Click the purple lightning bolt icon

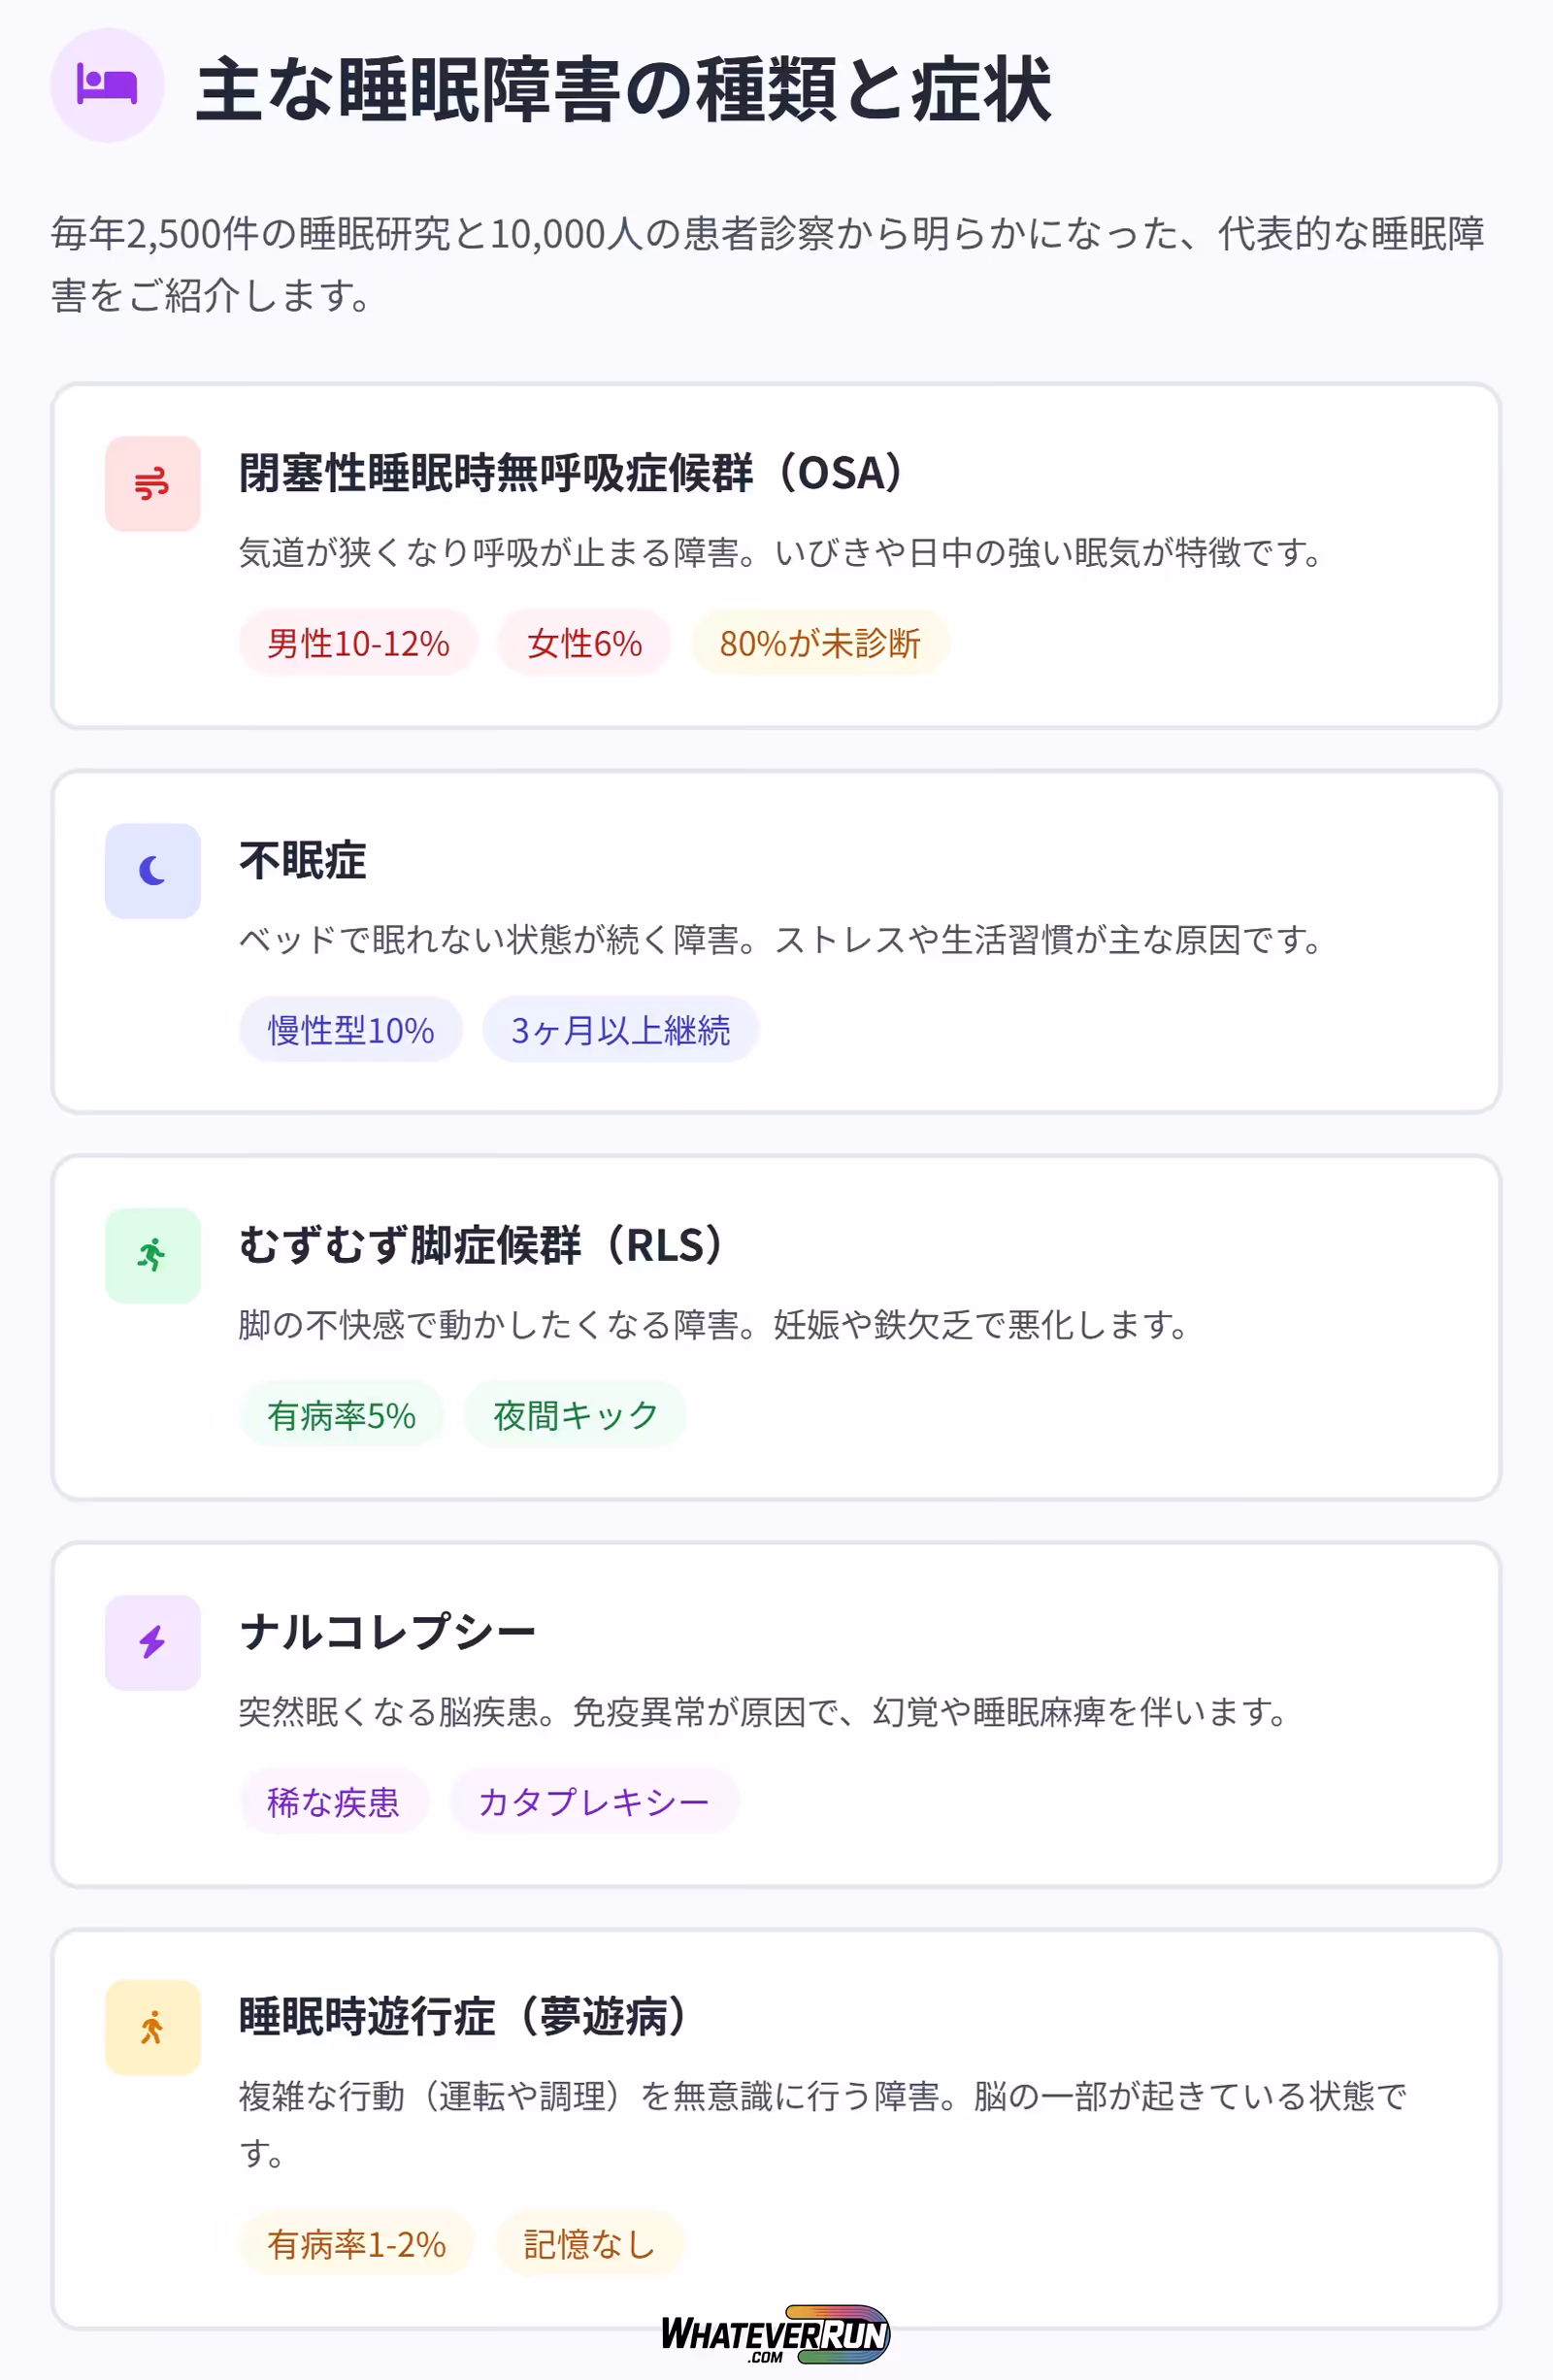(152, 1642)
